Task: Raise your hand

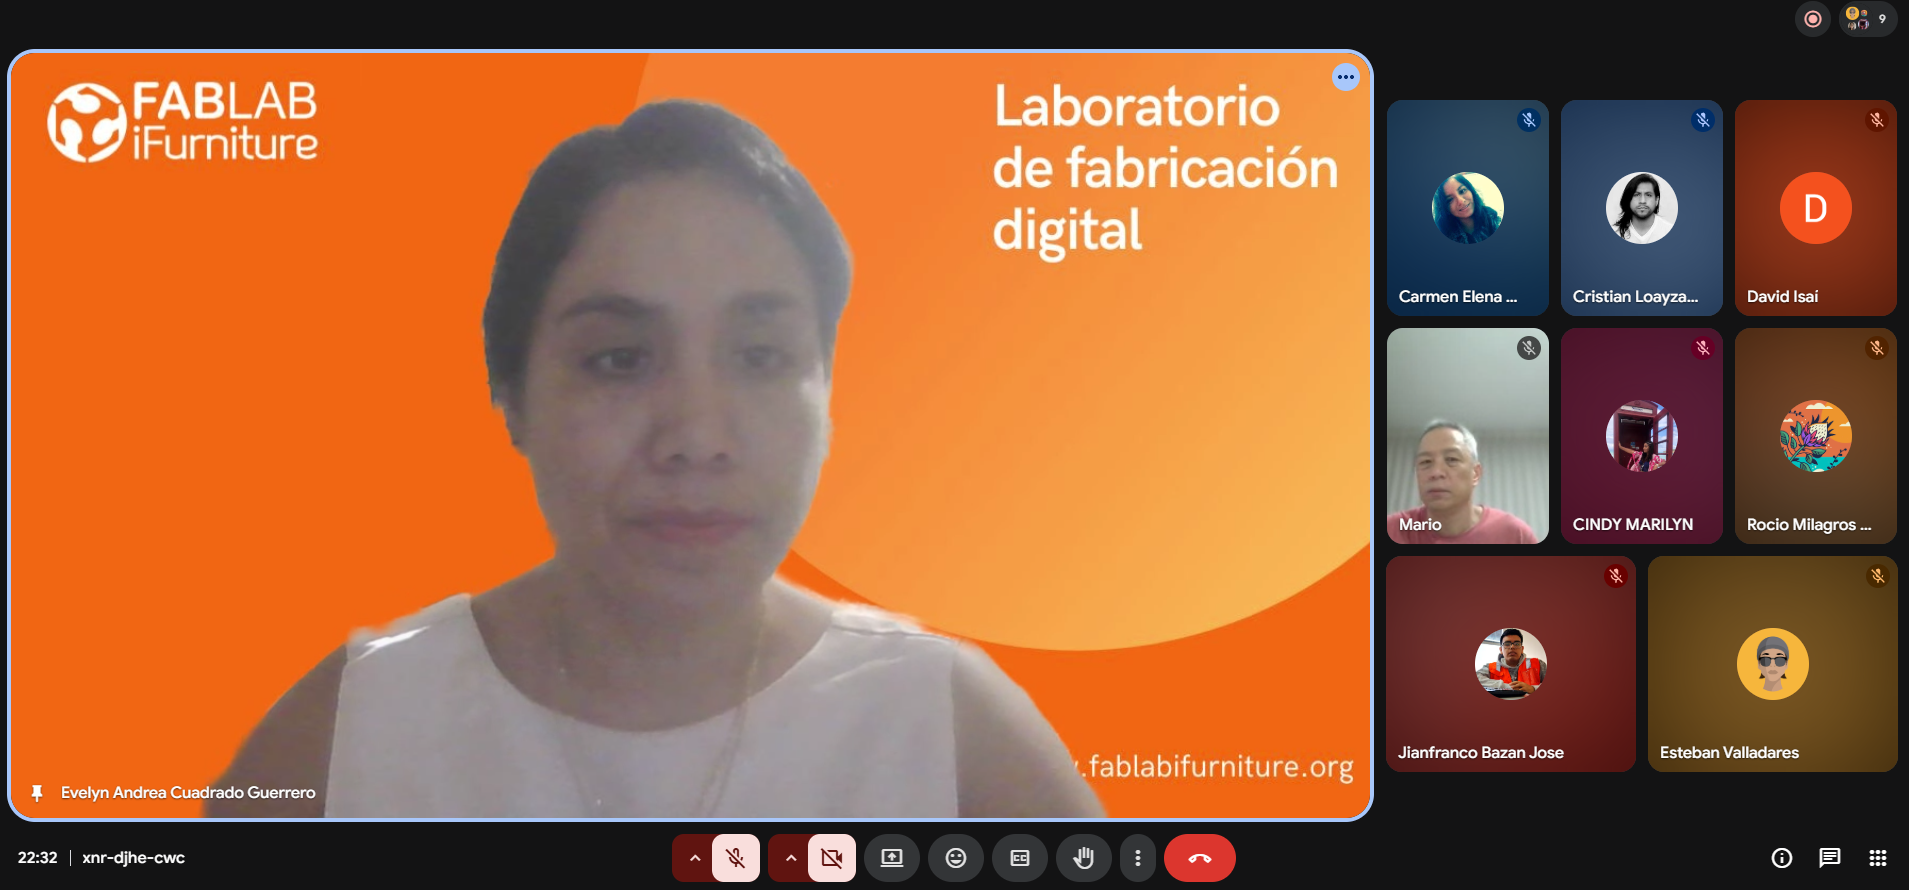Action: coord(1084,858)
